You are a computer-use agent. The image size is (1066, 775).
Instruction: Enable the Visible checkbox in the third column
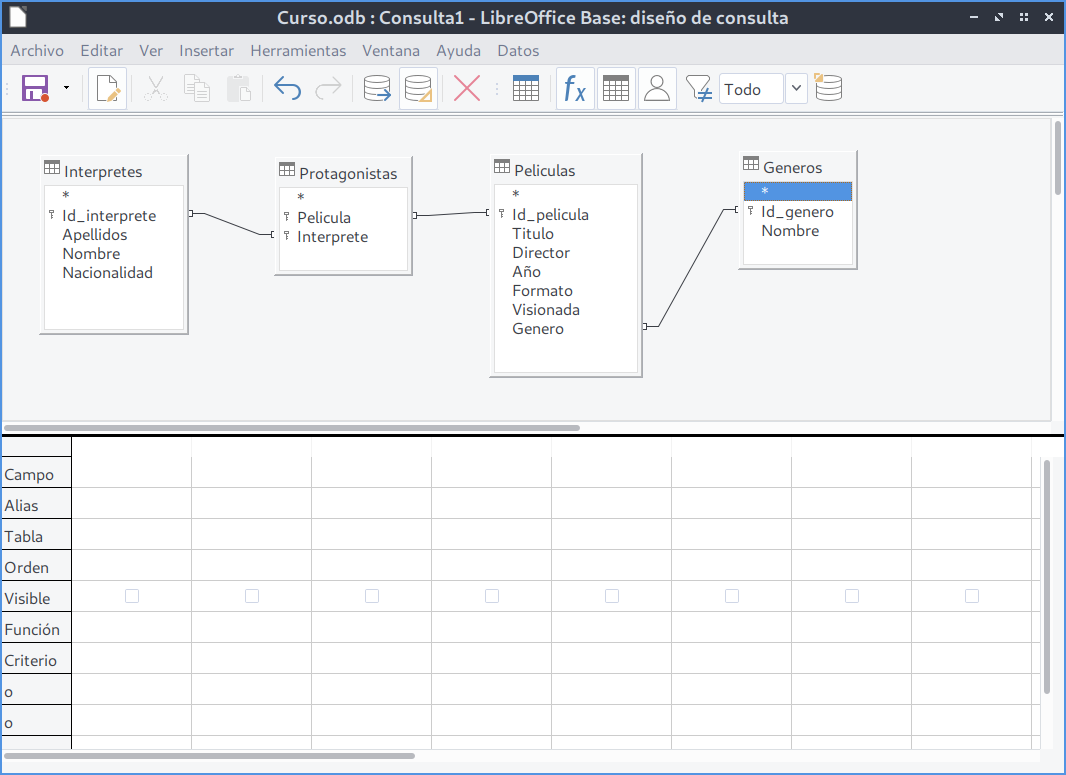point(372,596)
